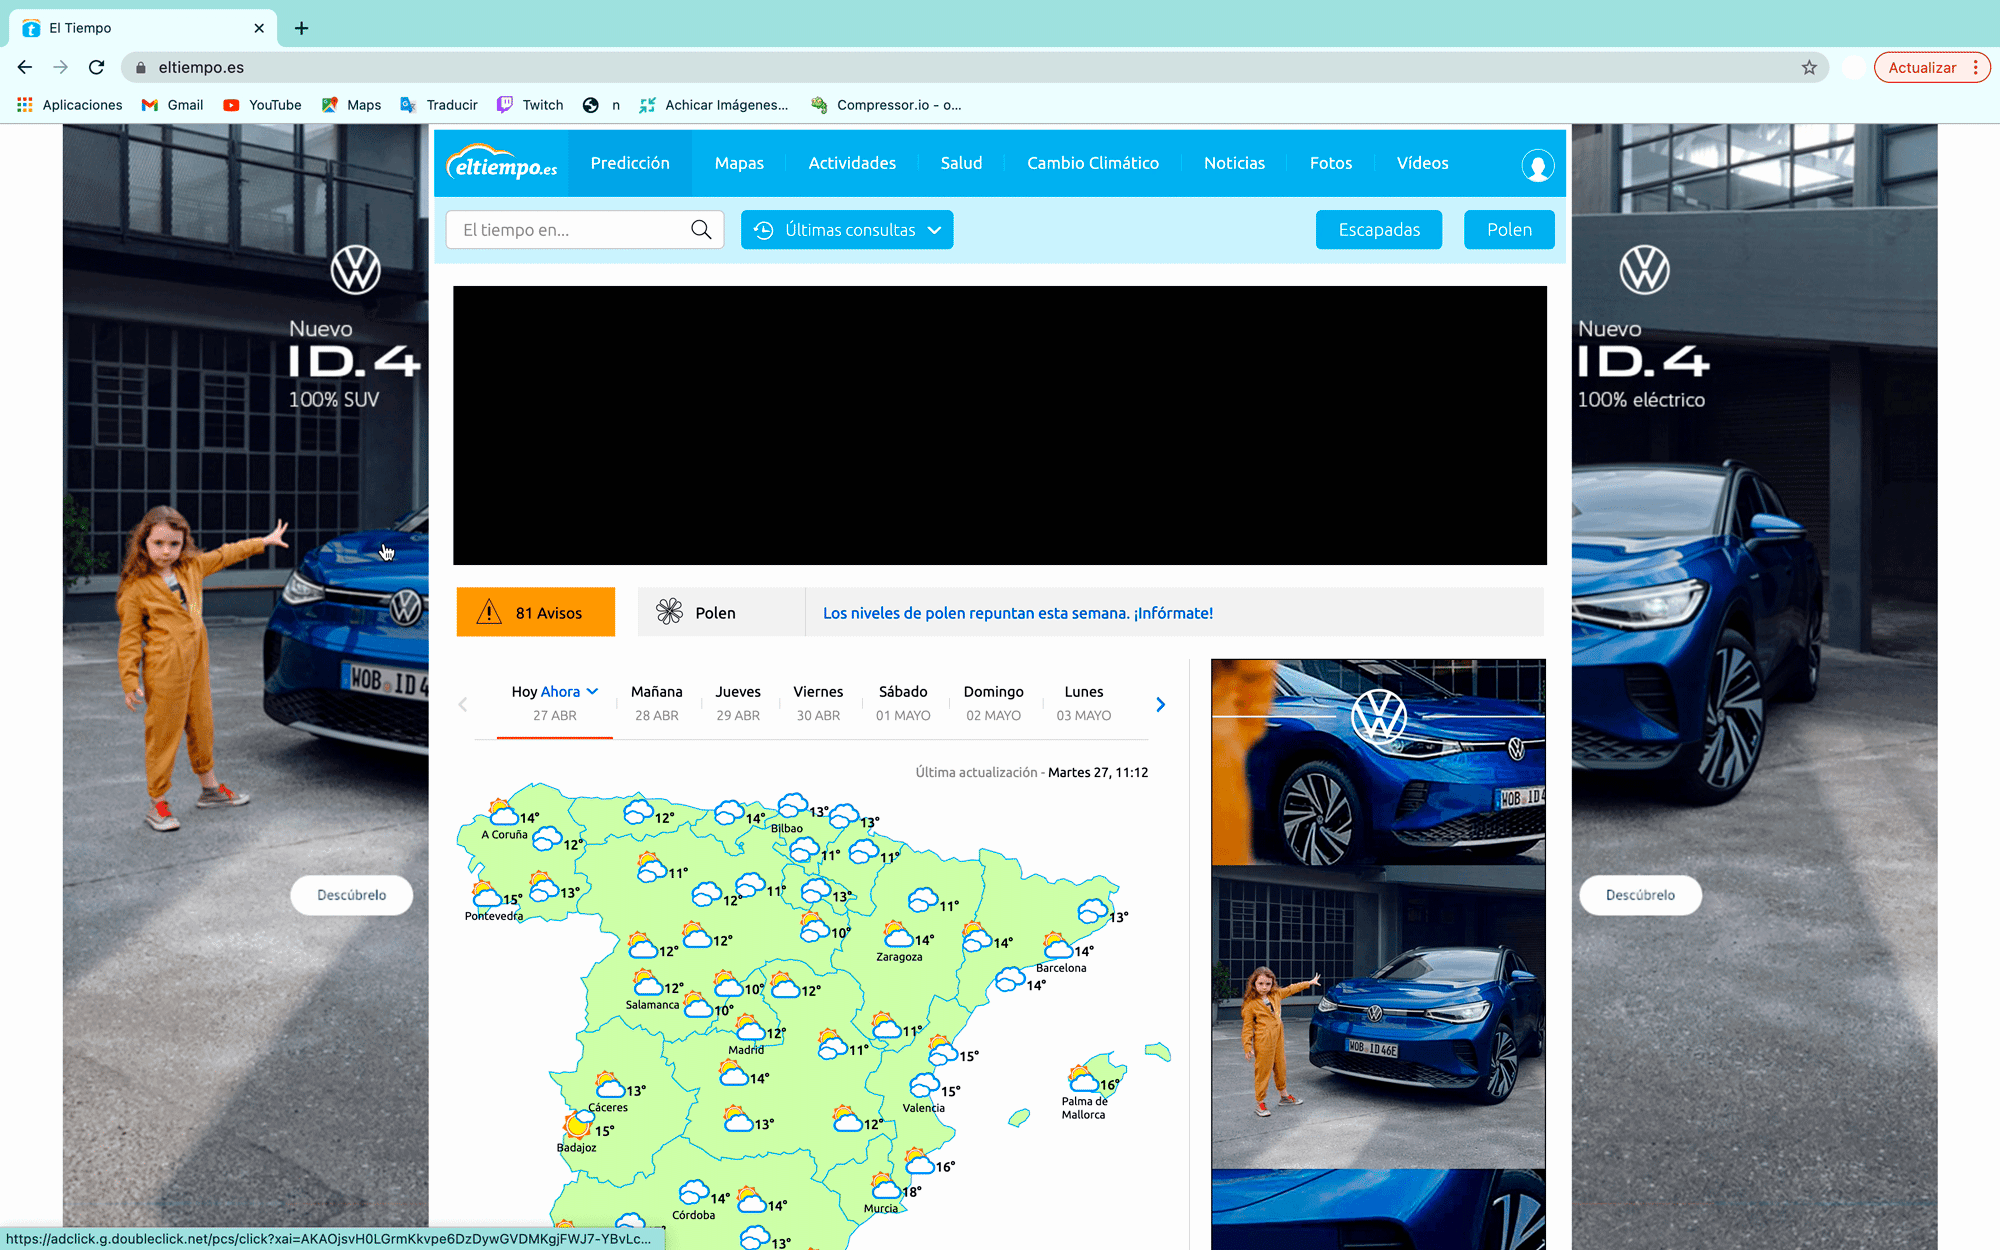Open the Fotos menu
This screenshot has width=2000, height=1250.
click(1331, 163)
